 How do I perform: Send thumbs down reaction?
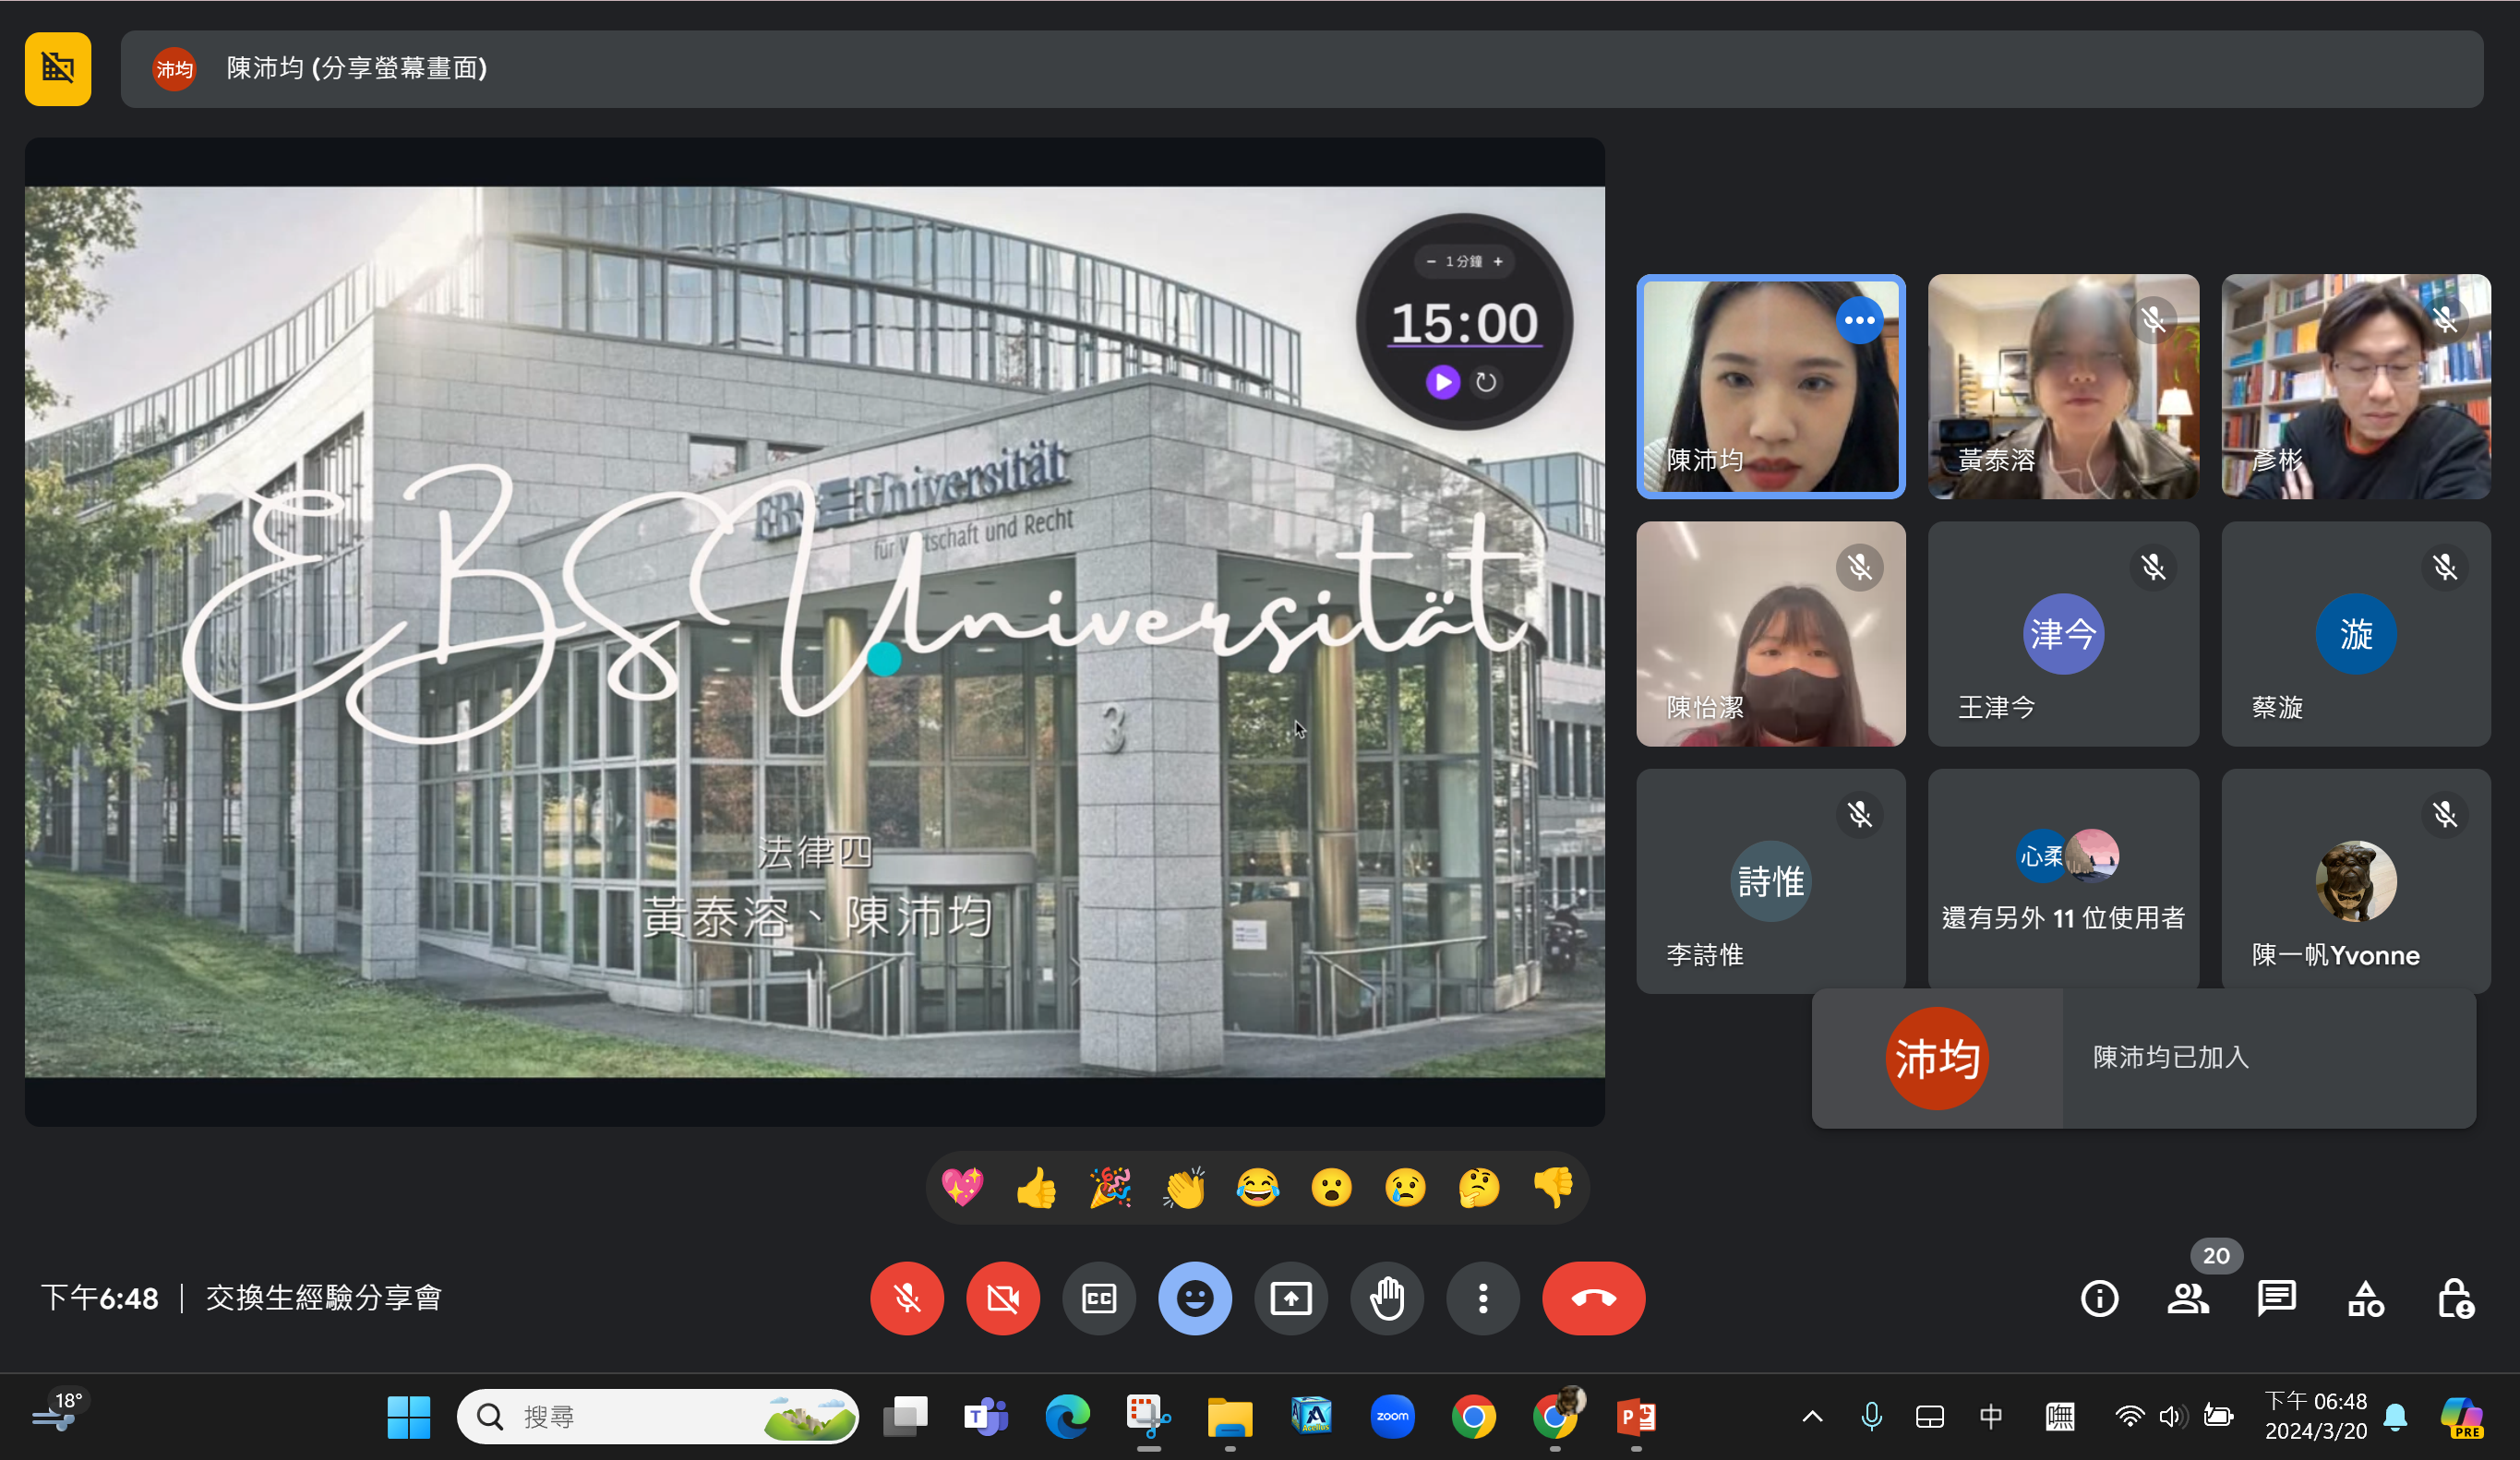tap(1553, 1188)
